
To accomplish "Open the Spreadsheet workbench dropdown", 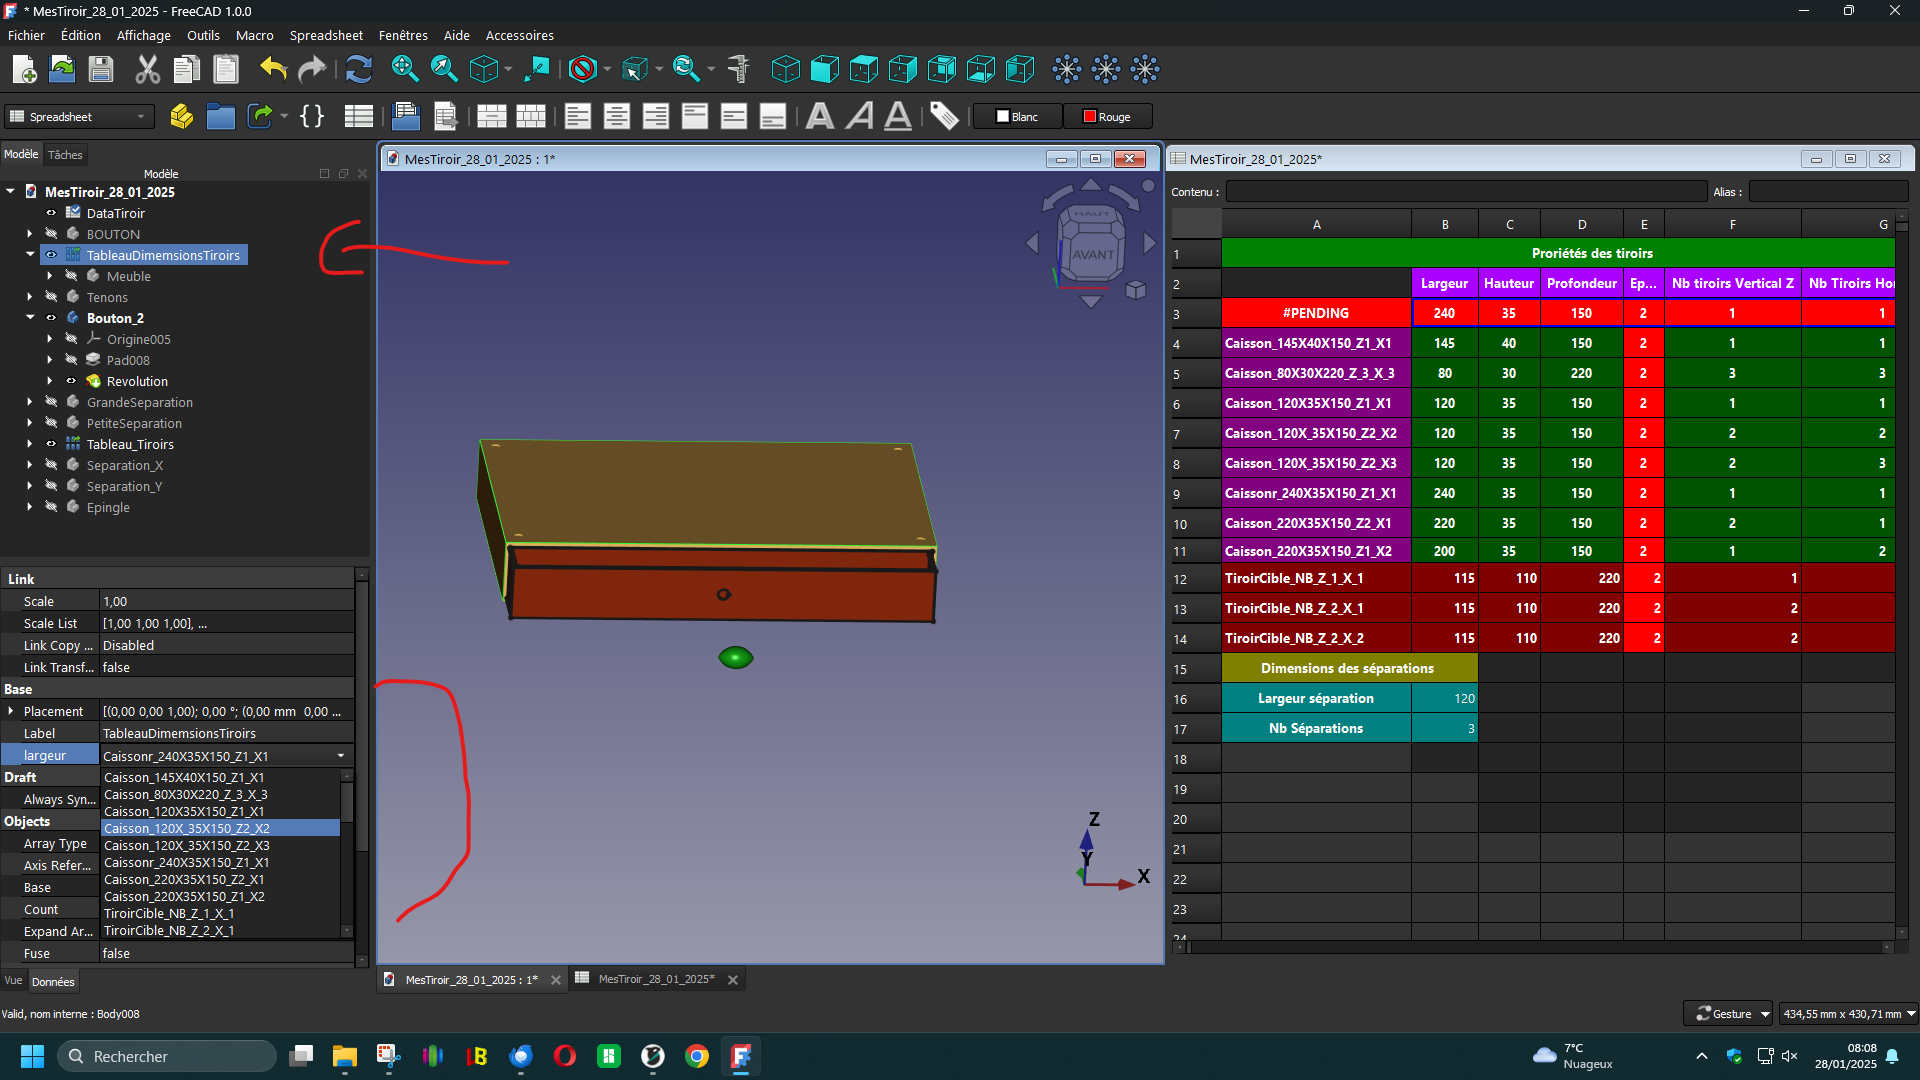I will point(80,117).
